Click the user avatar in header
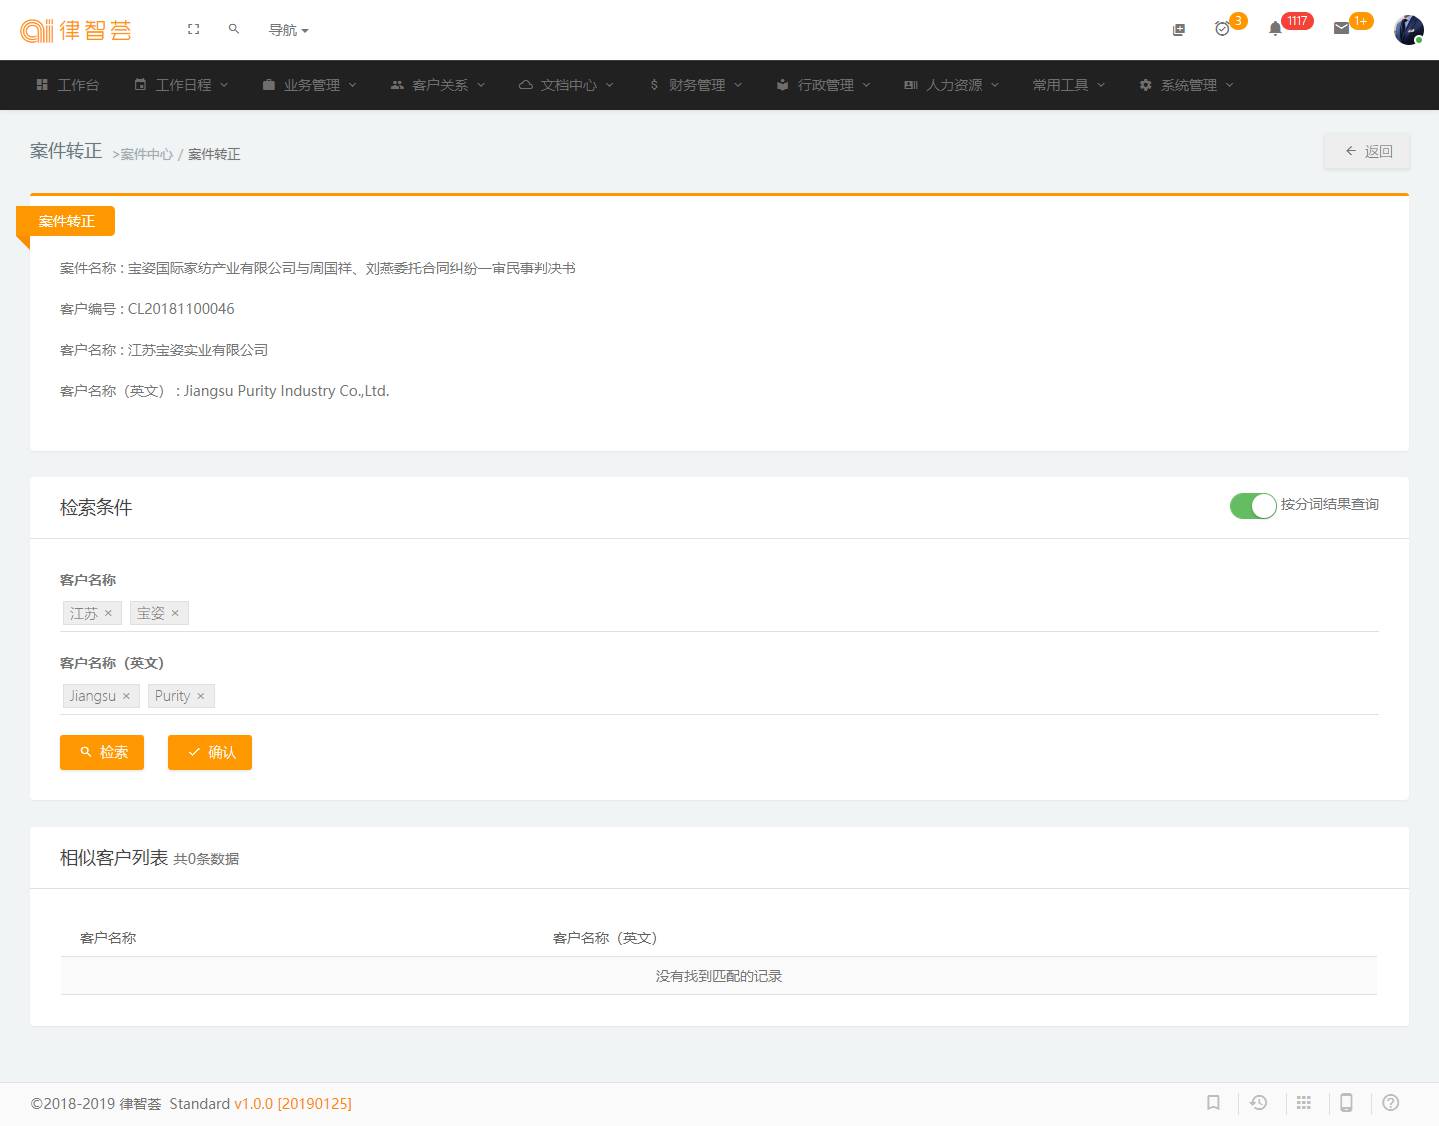This screenshot has height=1126, width=1439. coord(1408,30)
